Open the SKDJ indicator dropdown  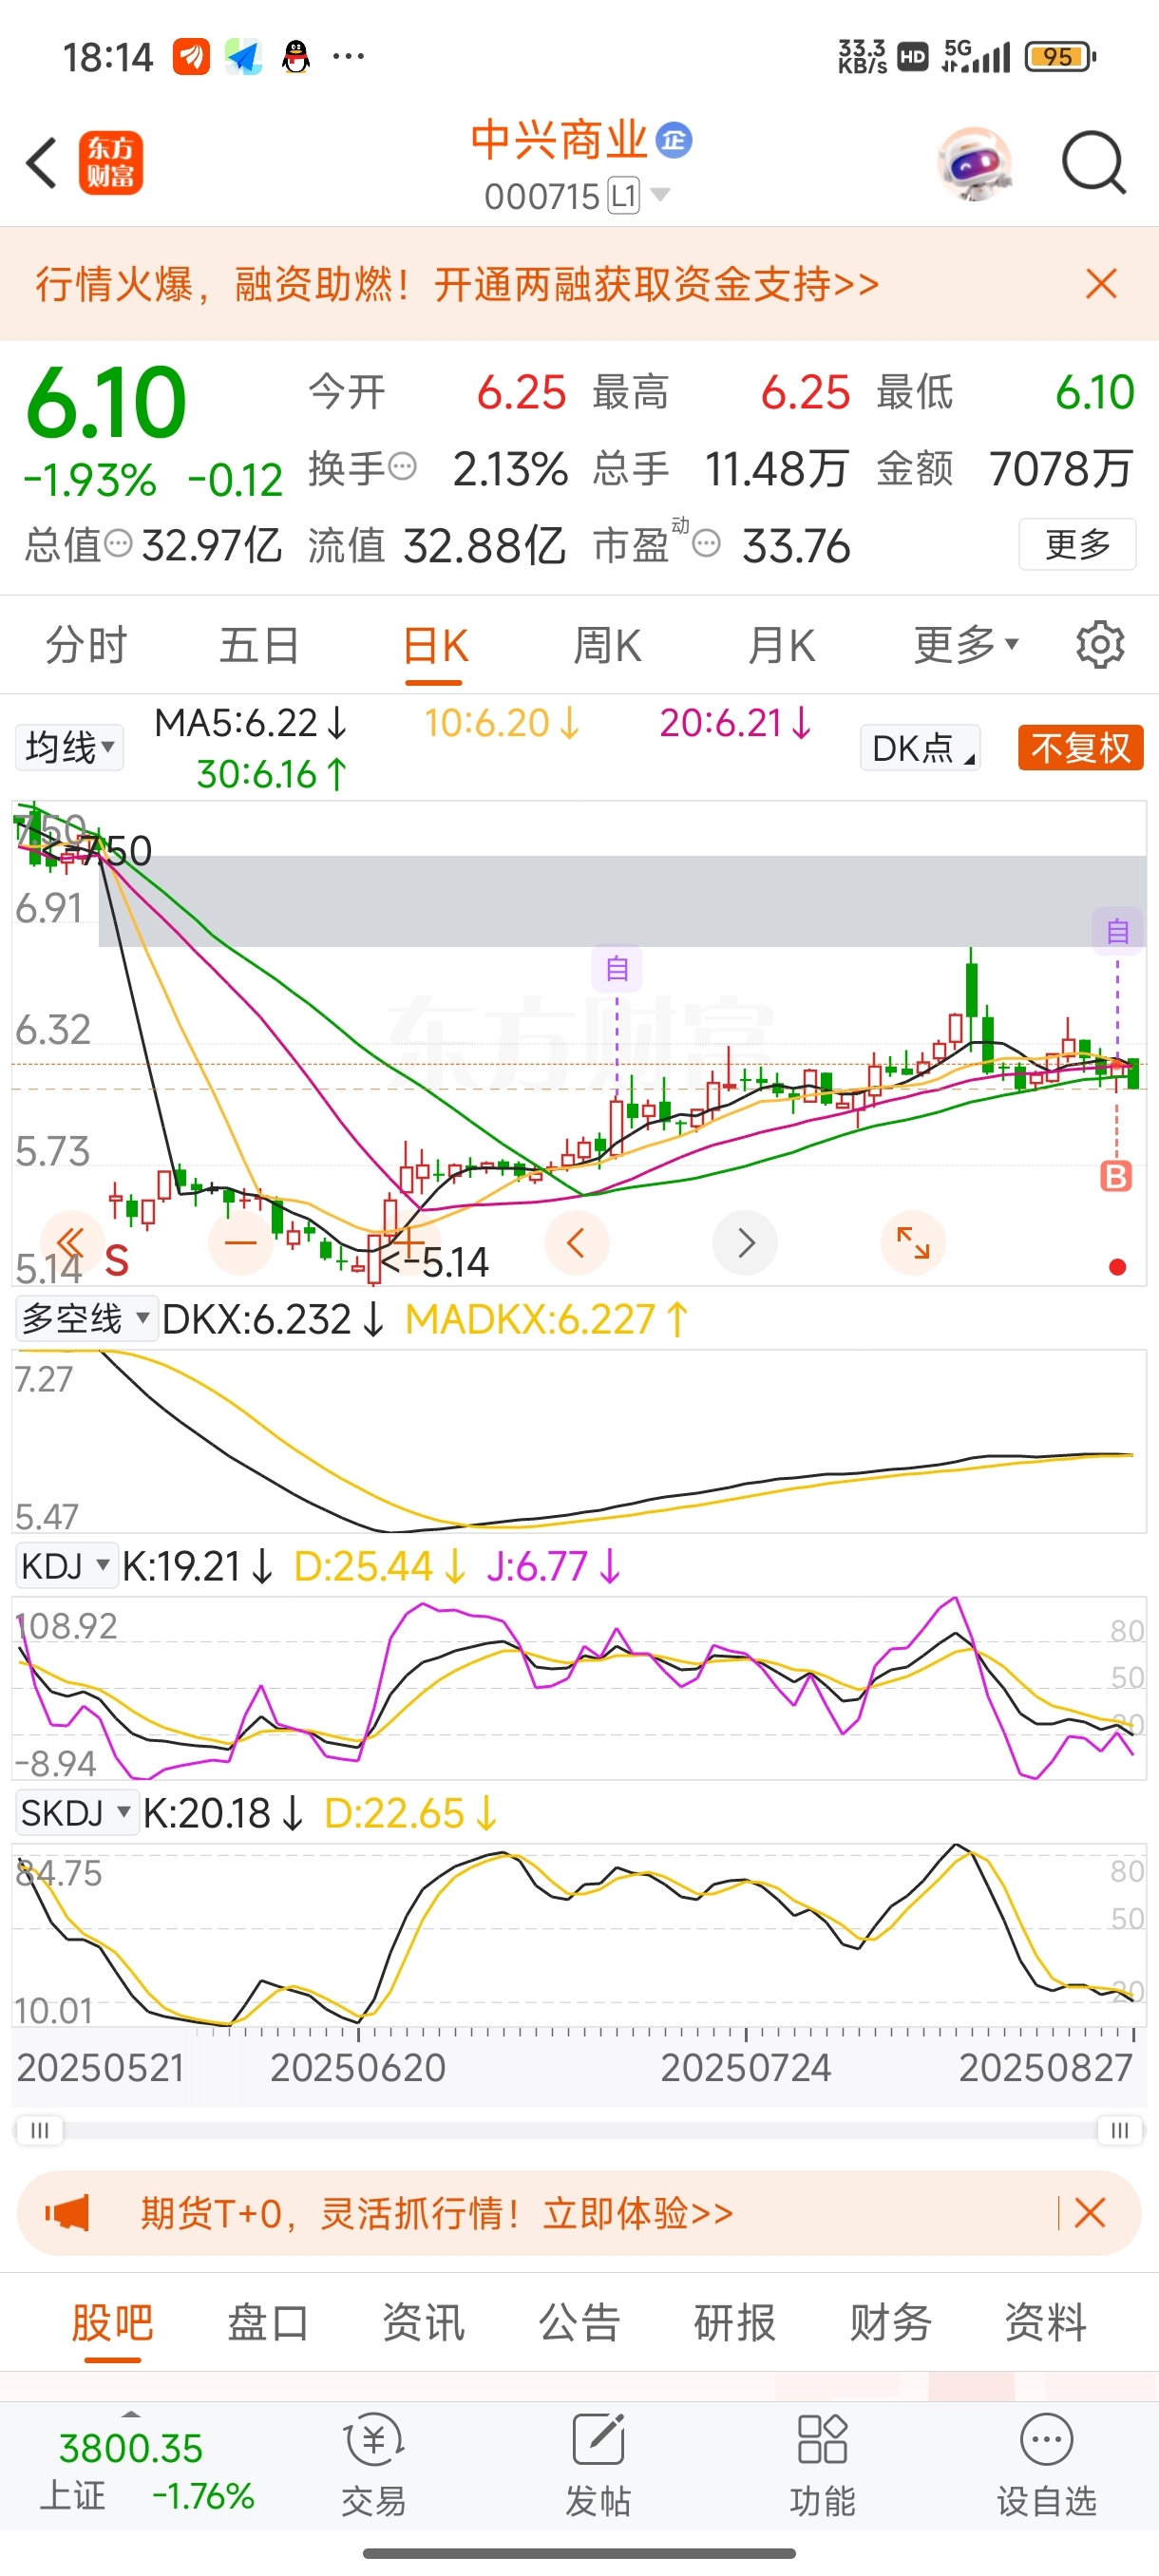(x=76, y=1813)
